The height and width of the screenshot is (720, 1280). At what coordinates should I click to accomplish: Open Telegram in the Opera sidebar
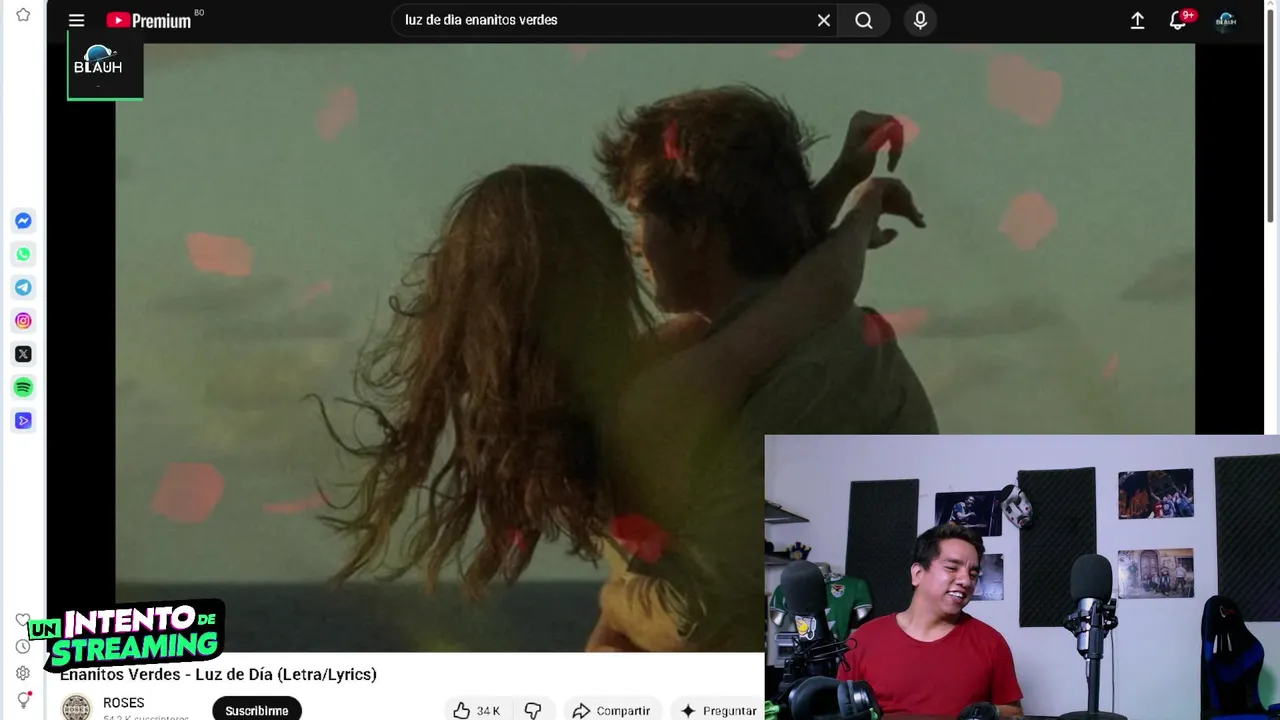click(23, 287)
